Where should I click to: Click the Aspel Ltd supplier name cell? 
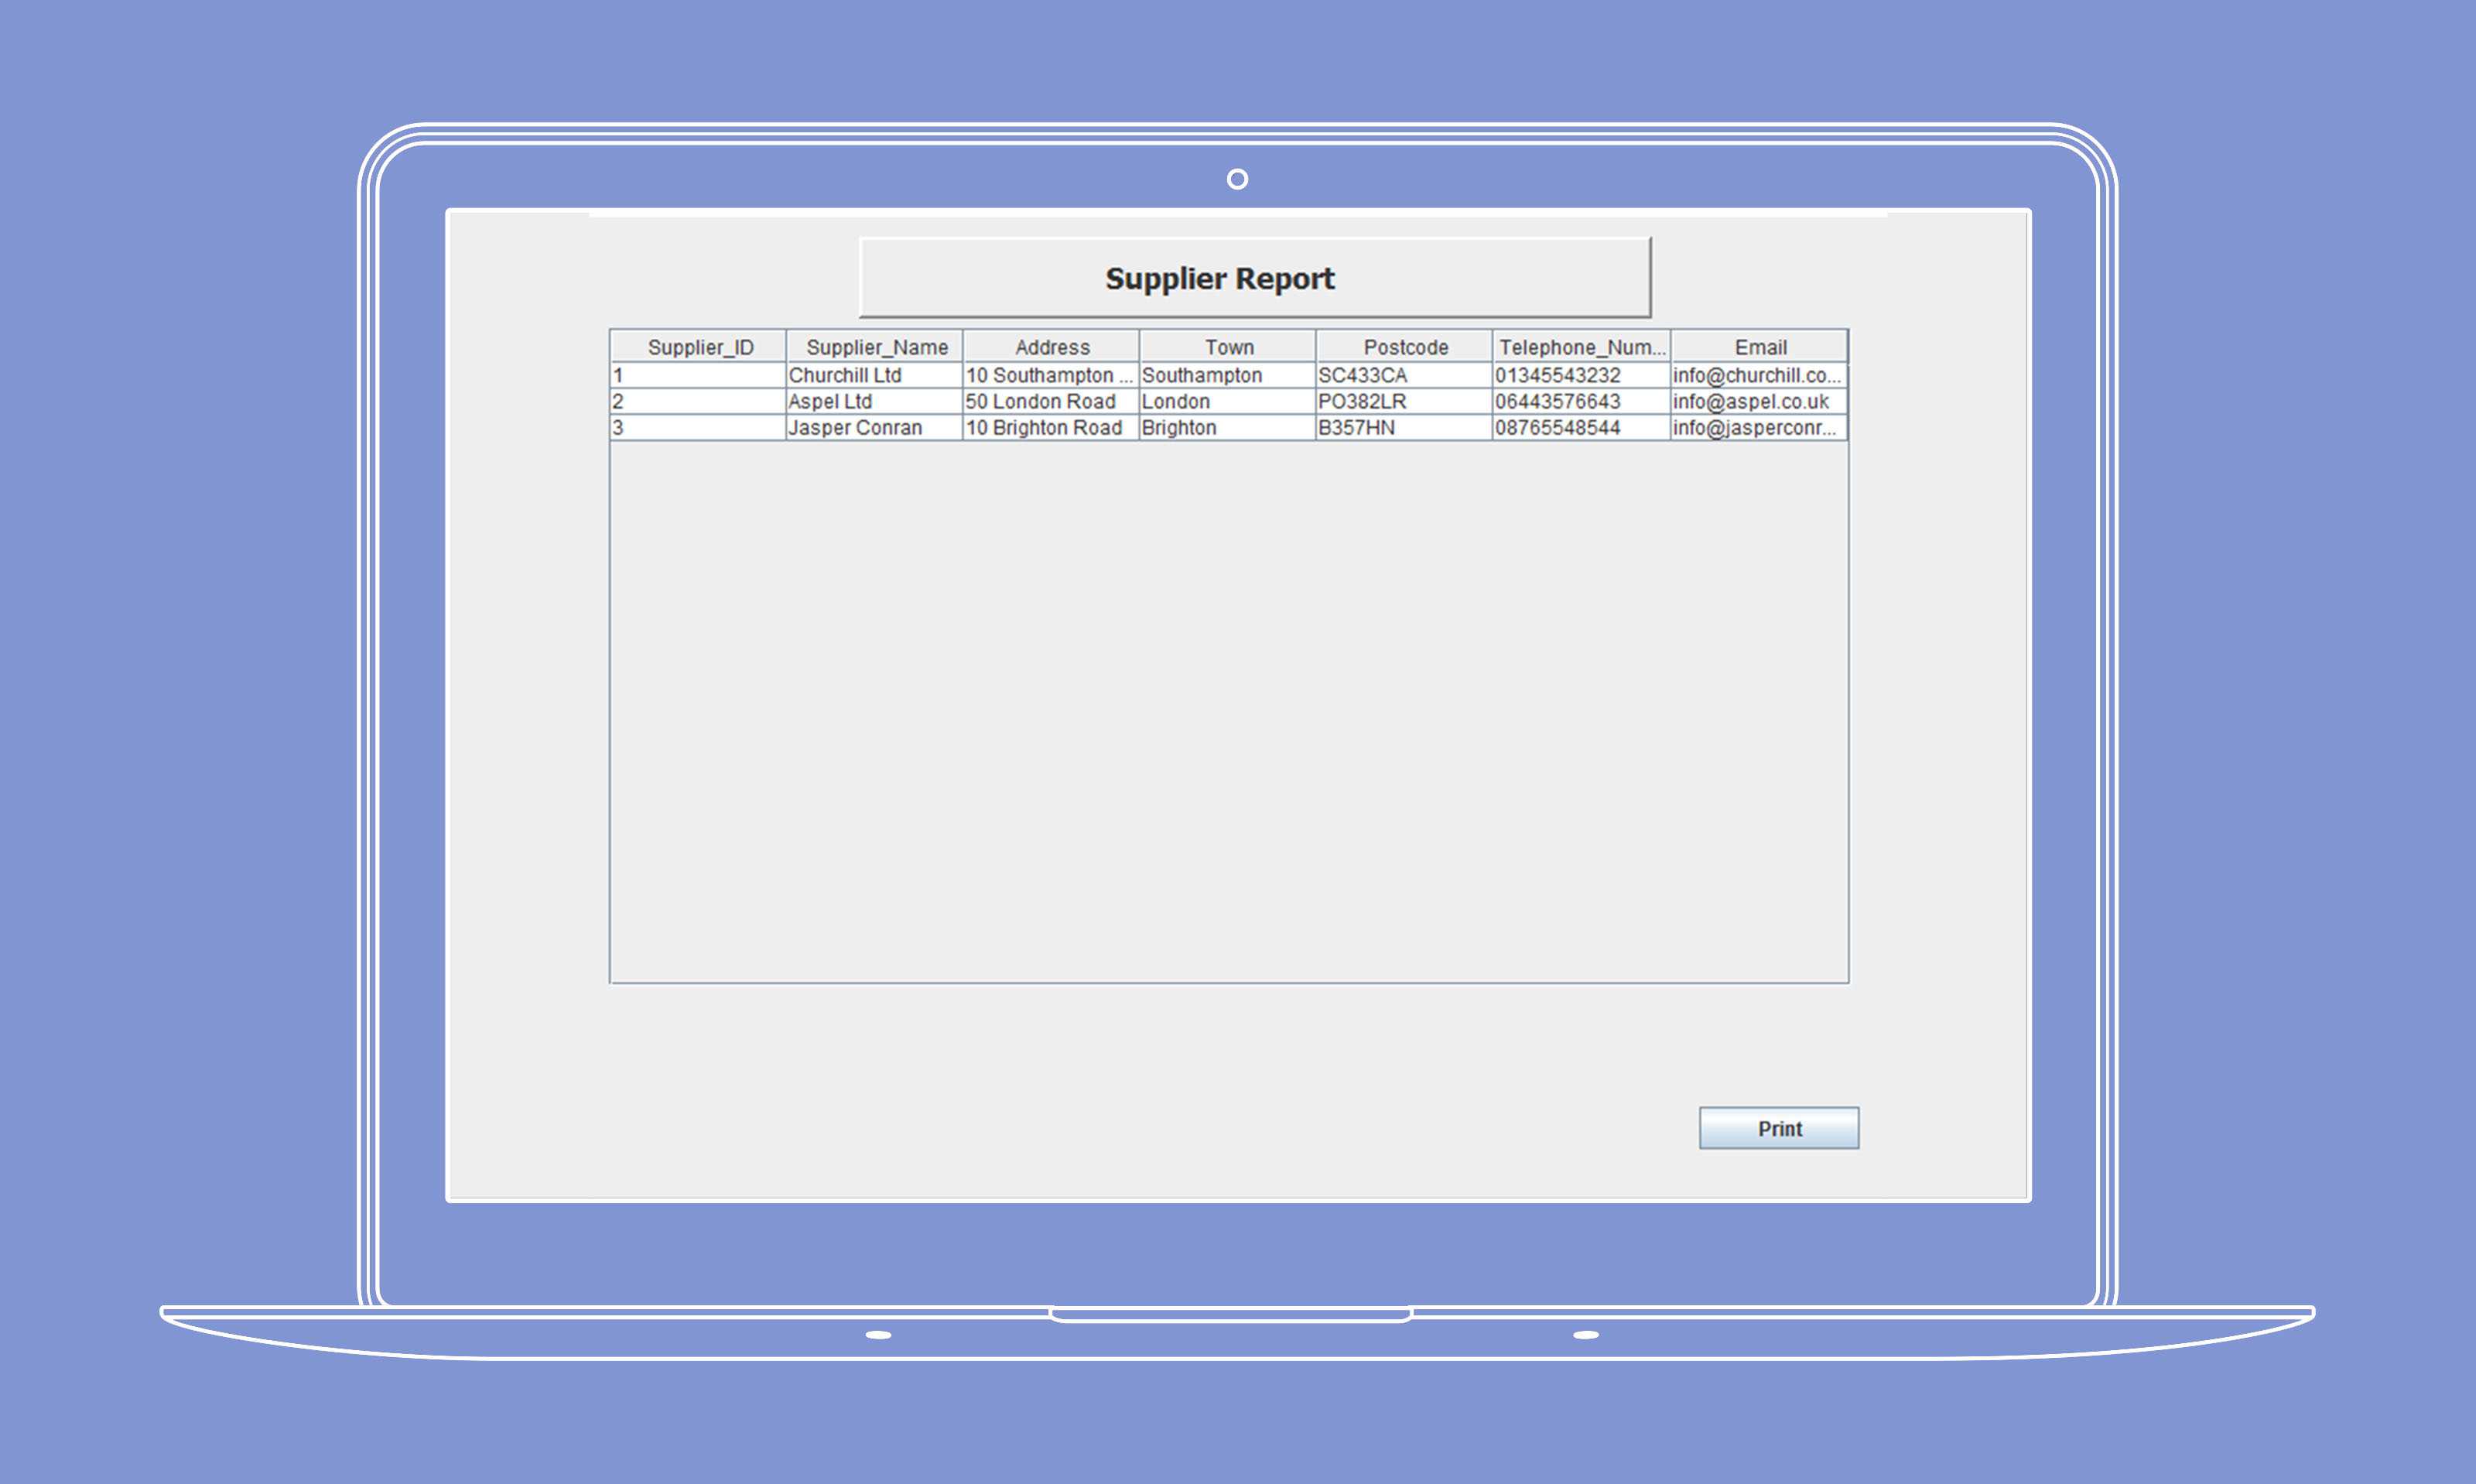(875, 401)
